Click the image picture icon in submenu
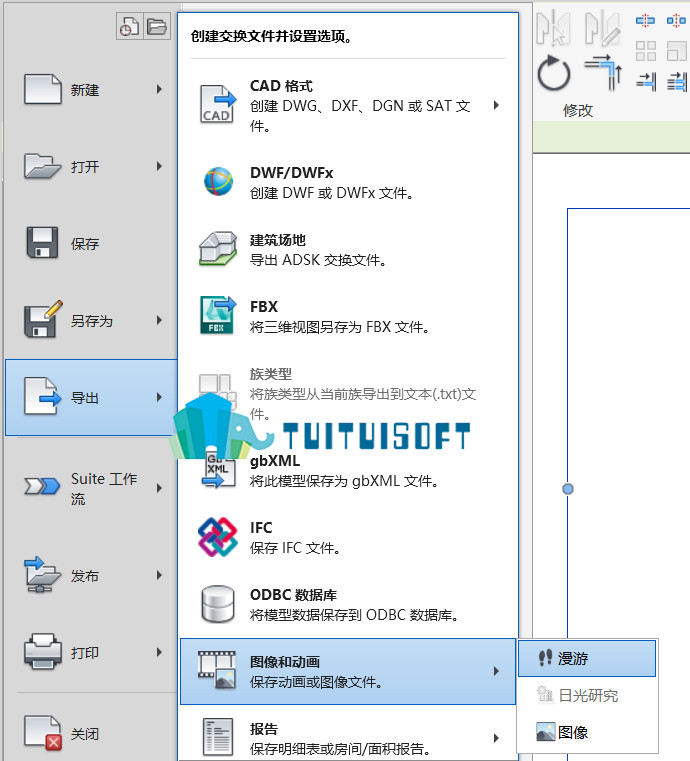The height and width of the screenshot is (761, 690). [x=545, y=732]
